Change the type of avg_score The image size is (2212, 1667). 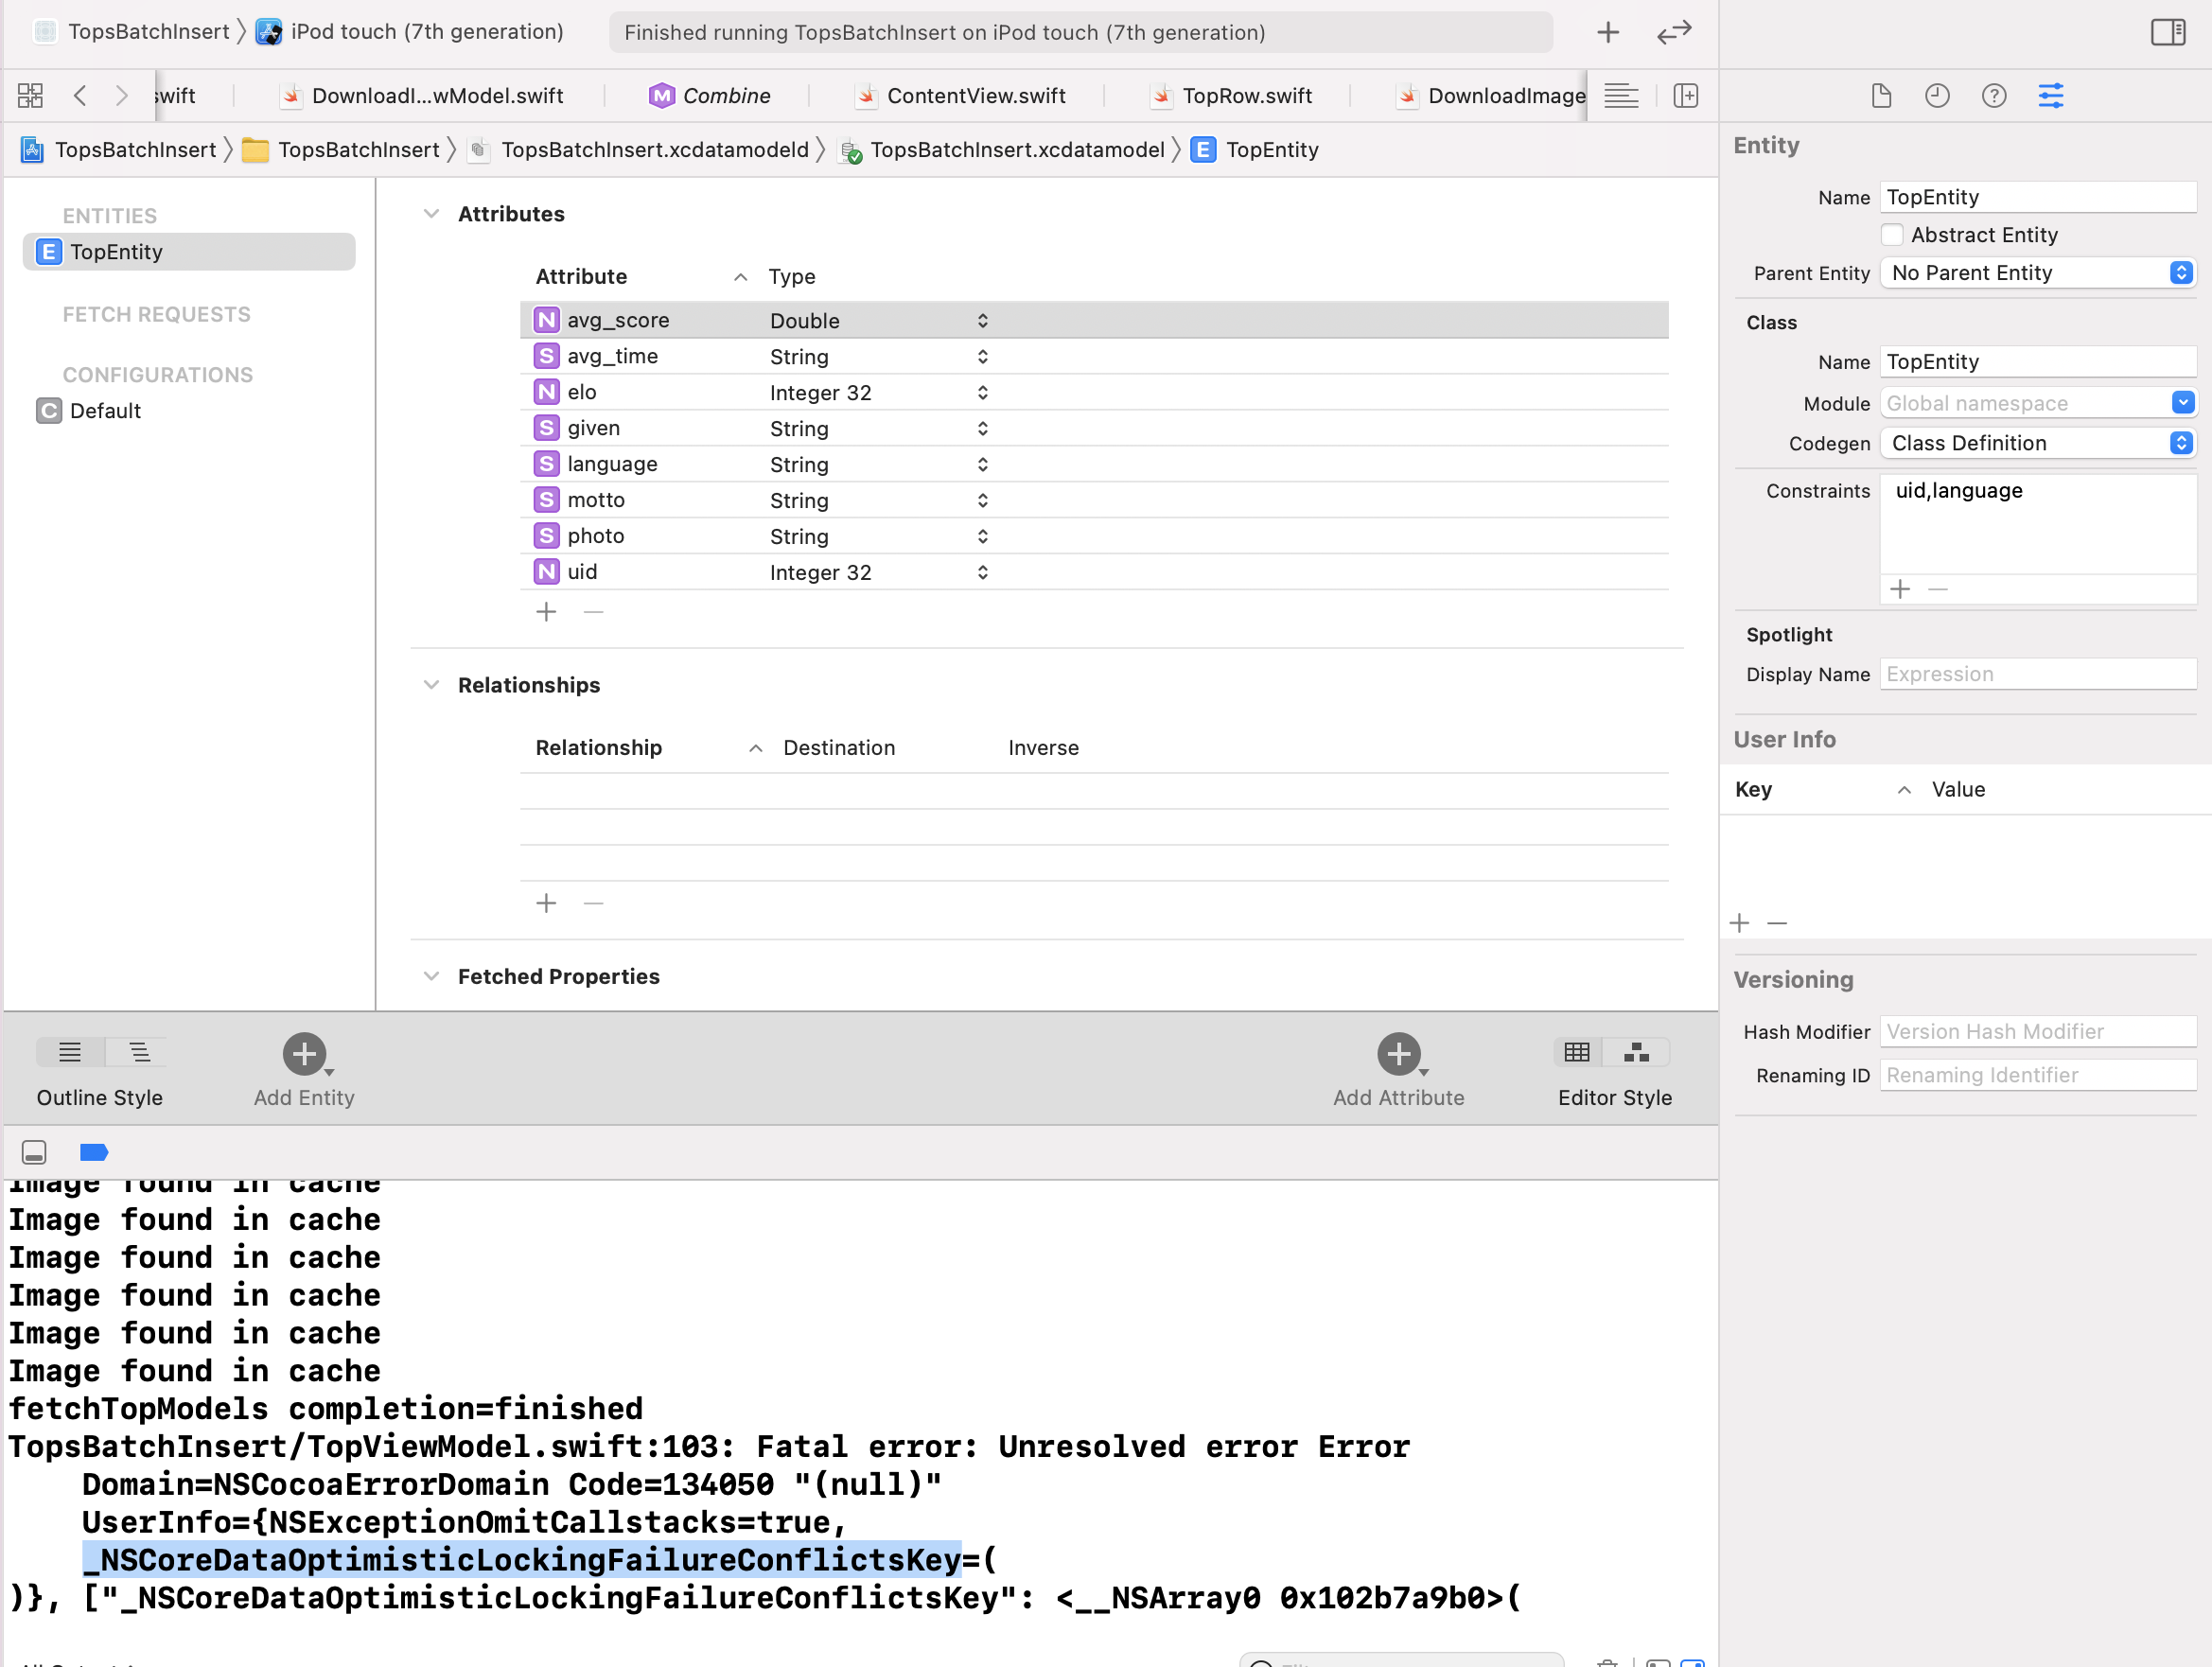tap(879, 320)
